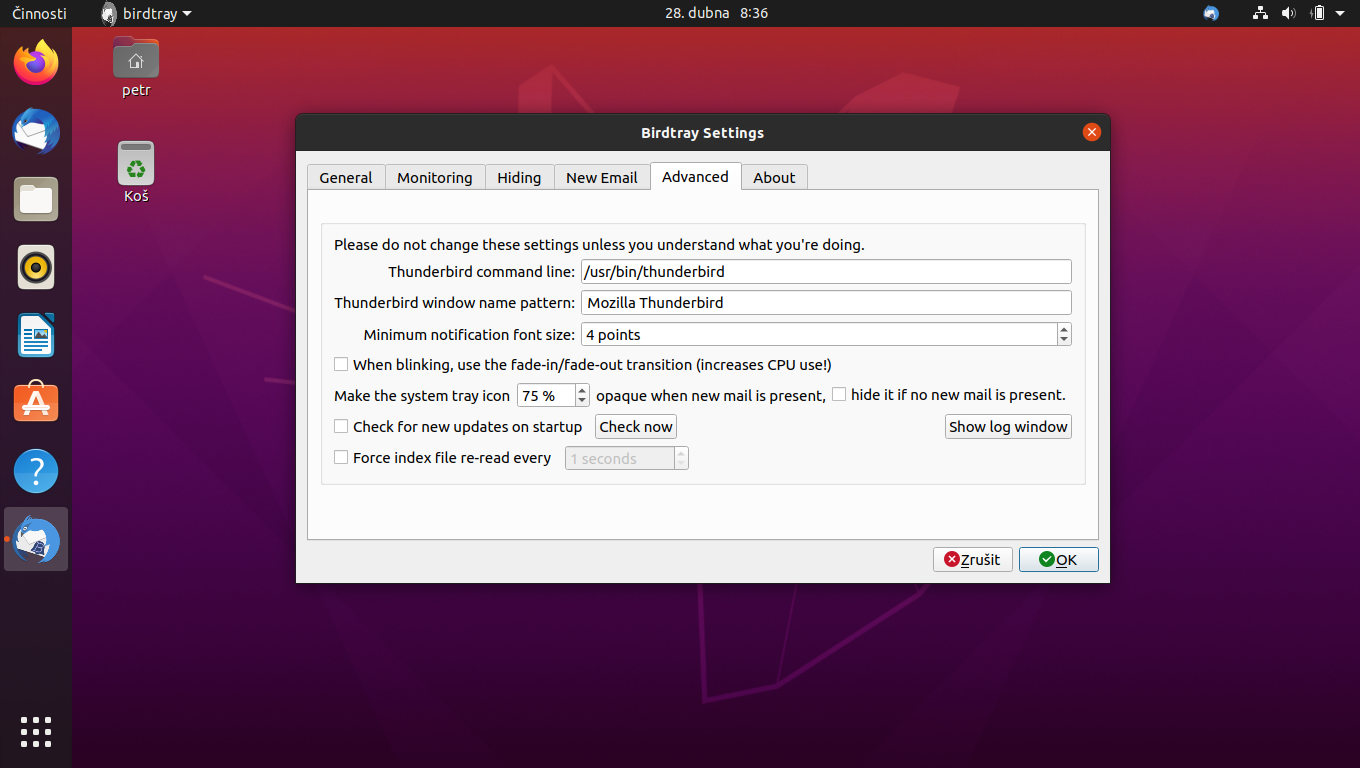The image size is (1360, 768).
Task: Open the Show log window button
Action: click(x=1008, y=427)
